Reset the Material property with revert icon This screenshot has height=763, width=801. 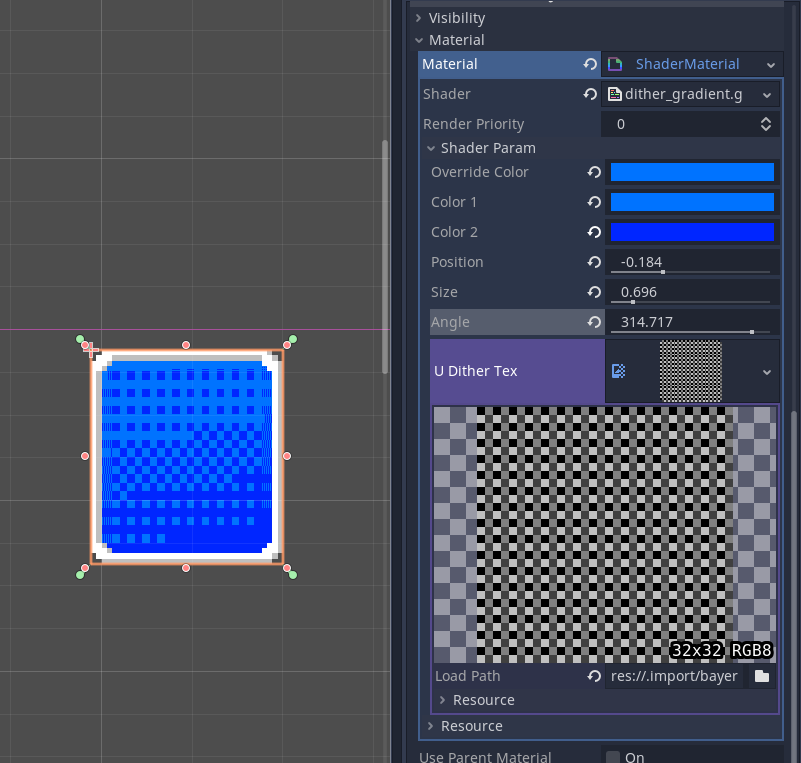click(x=590, y=64)
